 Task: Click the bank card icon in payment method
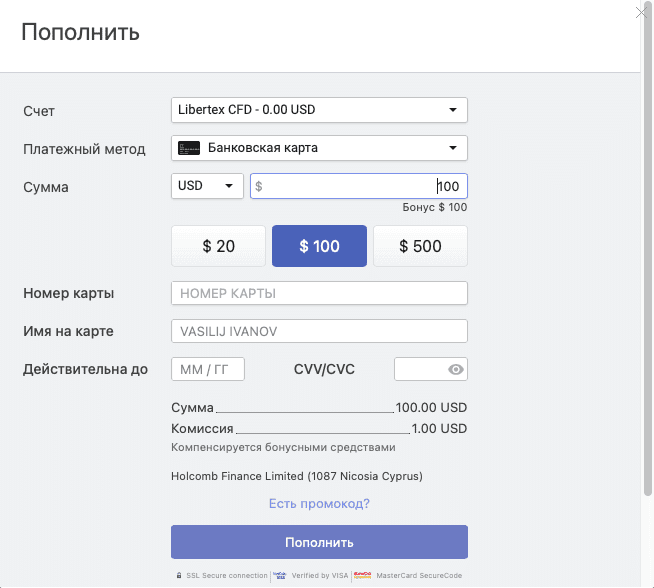point(188,149)
